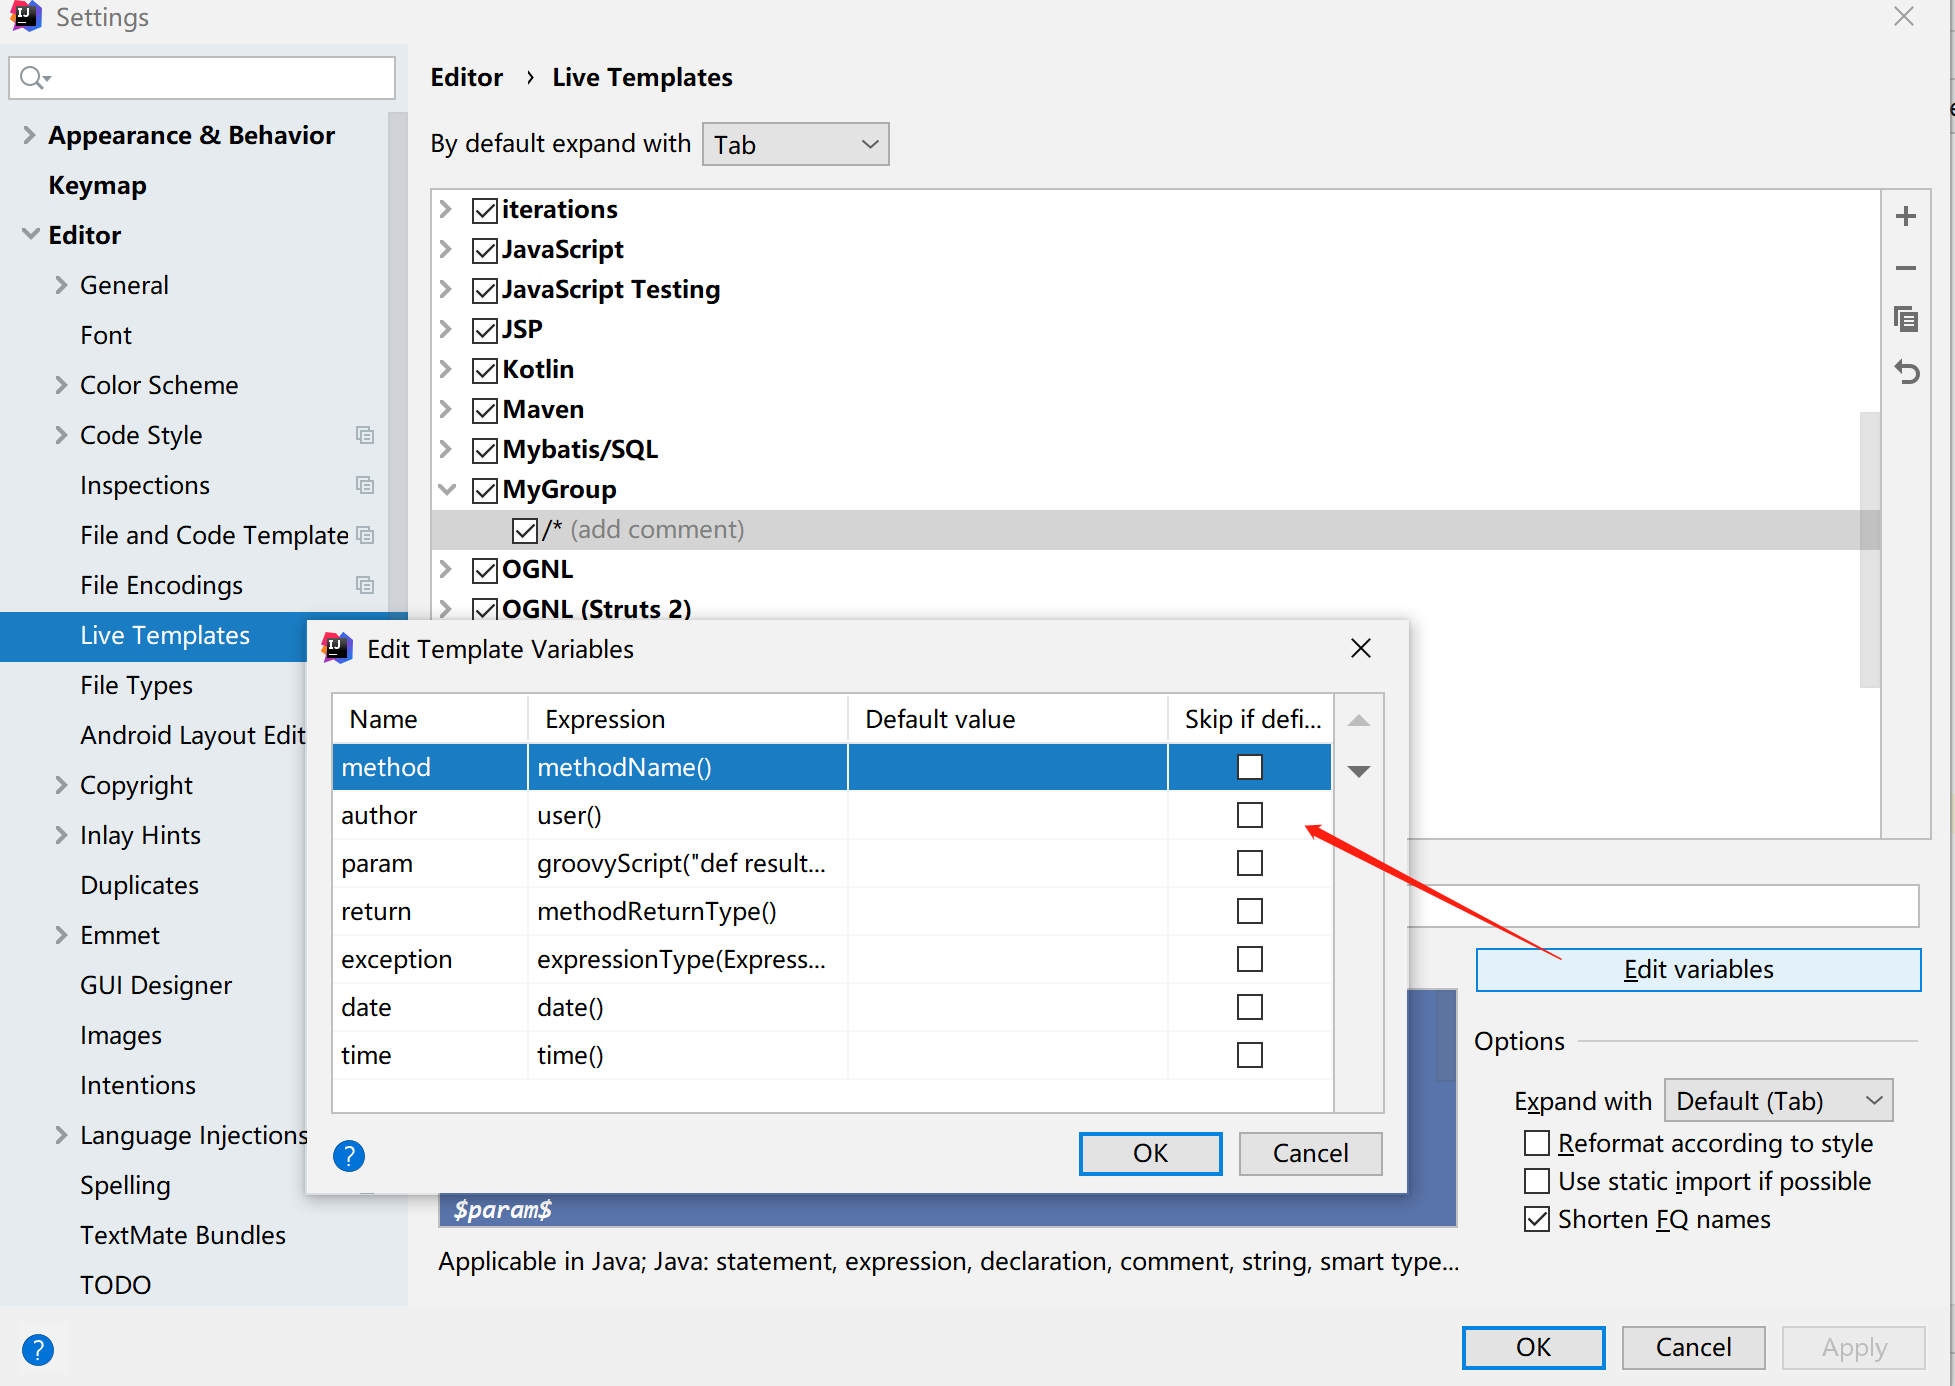Click the minus icon to remove template

(1905, 268)
